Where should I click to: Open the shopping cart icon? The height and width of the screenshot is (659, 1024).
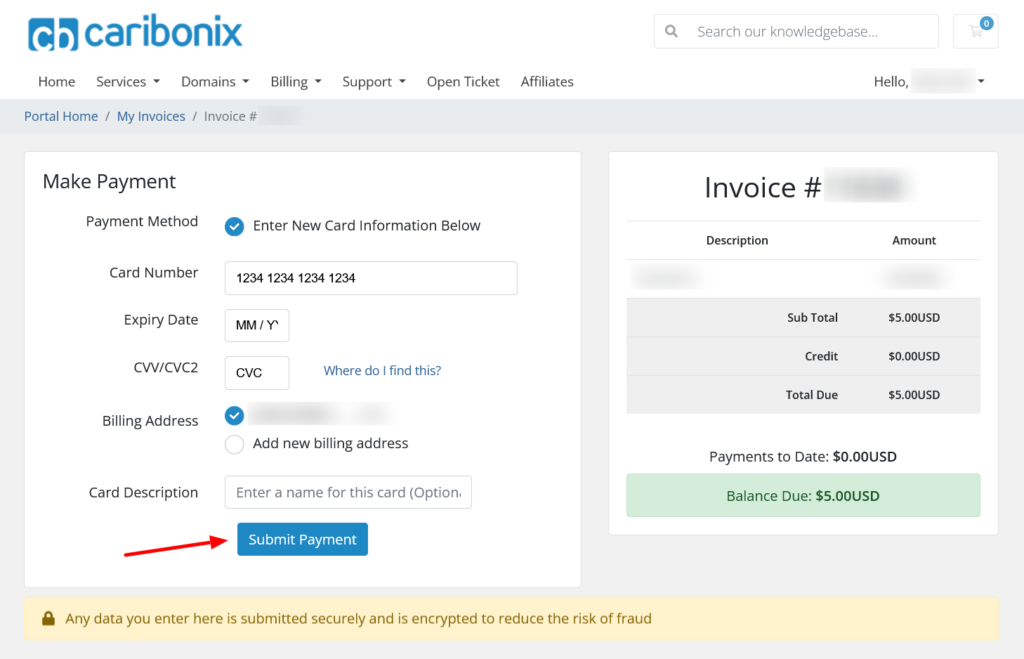pos(976,31)
